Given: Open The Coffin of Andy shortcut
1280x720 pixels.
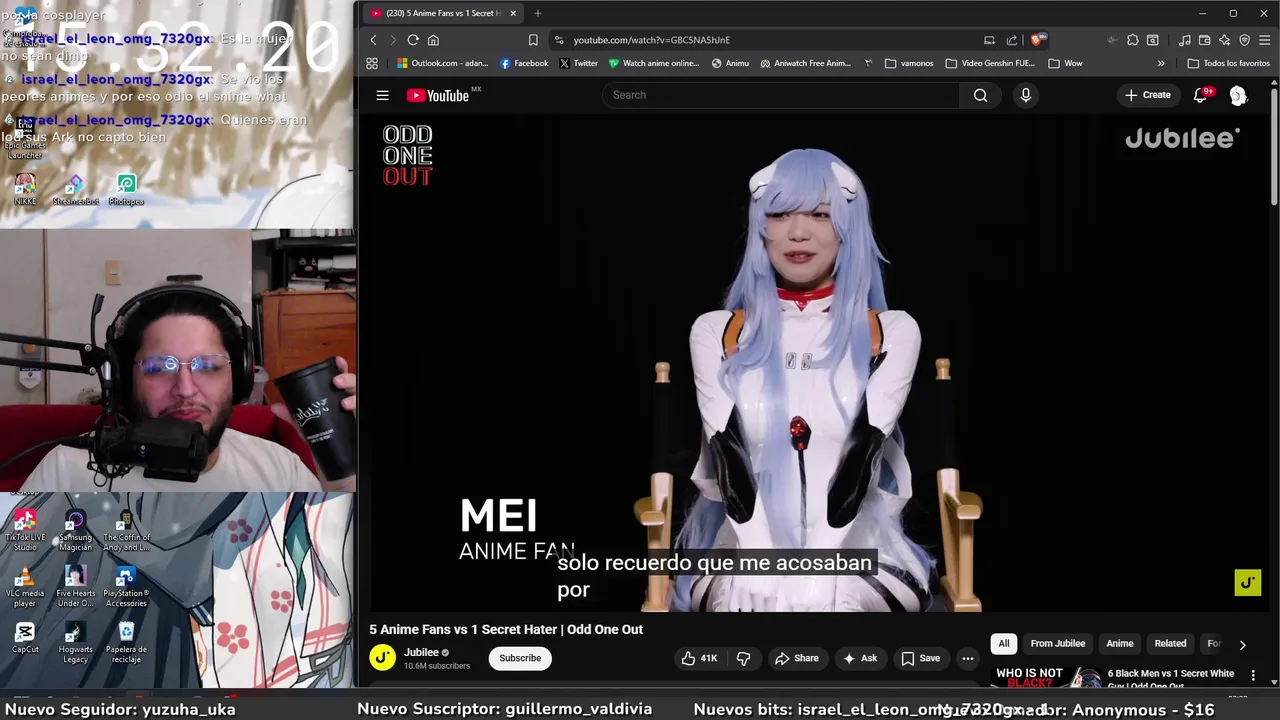Looking at the screenshot, I should point(126,530).
